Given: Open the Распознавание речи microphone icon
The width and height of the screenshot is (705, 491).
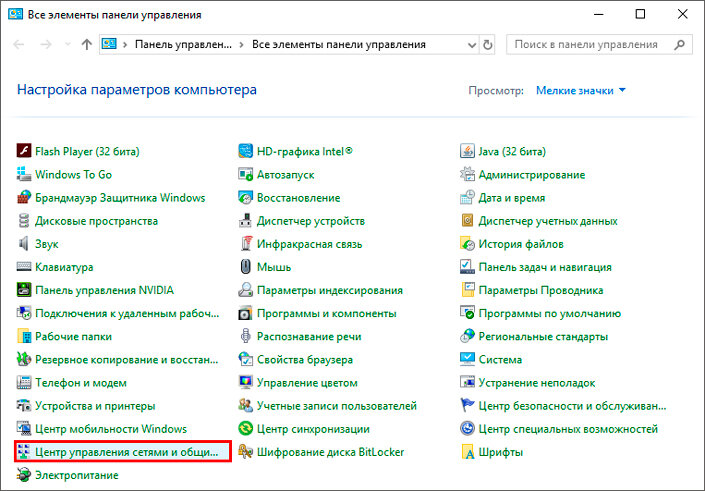Looking at the screenshot, I should pyautogui.click(x=245, y=336).
